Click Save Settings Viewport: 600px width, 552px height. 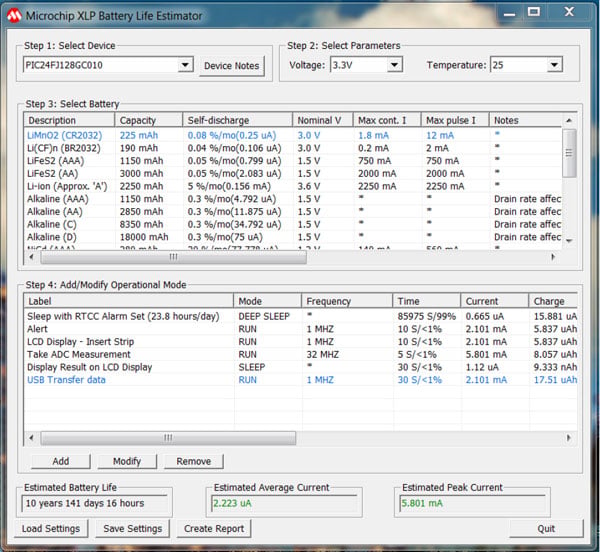point(132,528)
